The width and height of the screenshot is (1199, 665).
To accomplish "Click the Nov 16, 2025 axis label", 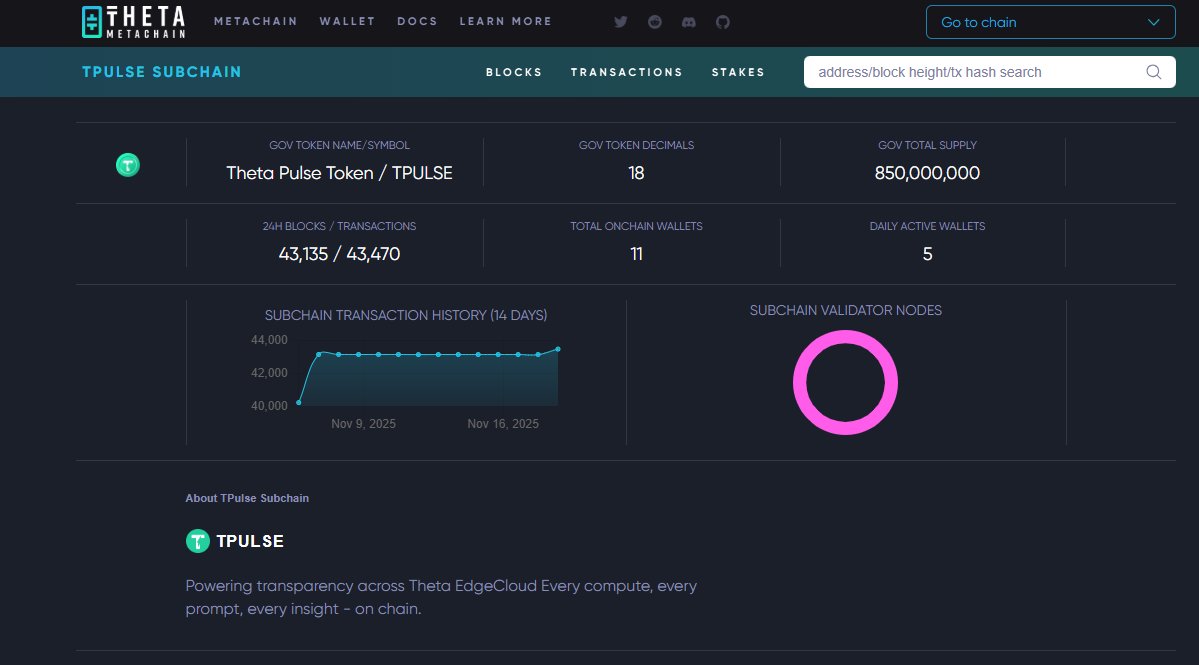I will click(x=503, y=423).
